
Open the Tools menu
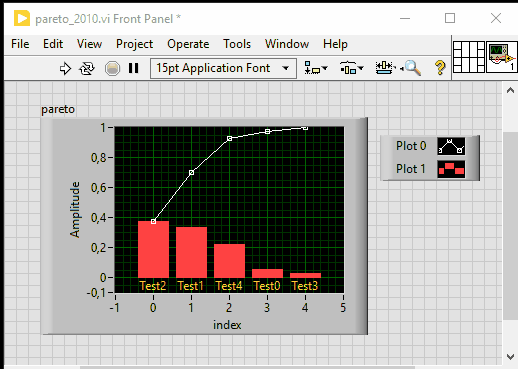[x=237, y=44]
